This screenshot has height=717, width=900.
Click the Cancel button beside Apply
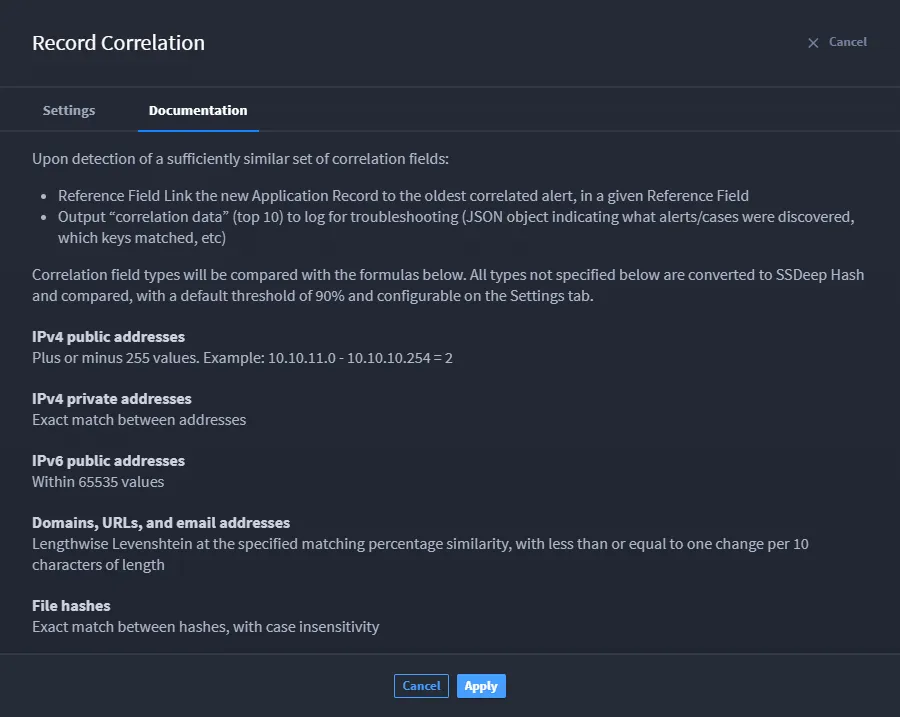tap(421, 686)
